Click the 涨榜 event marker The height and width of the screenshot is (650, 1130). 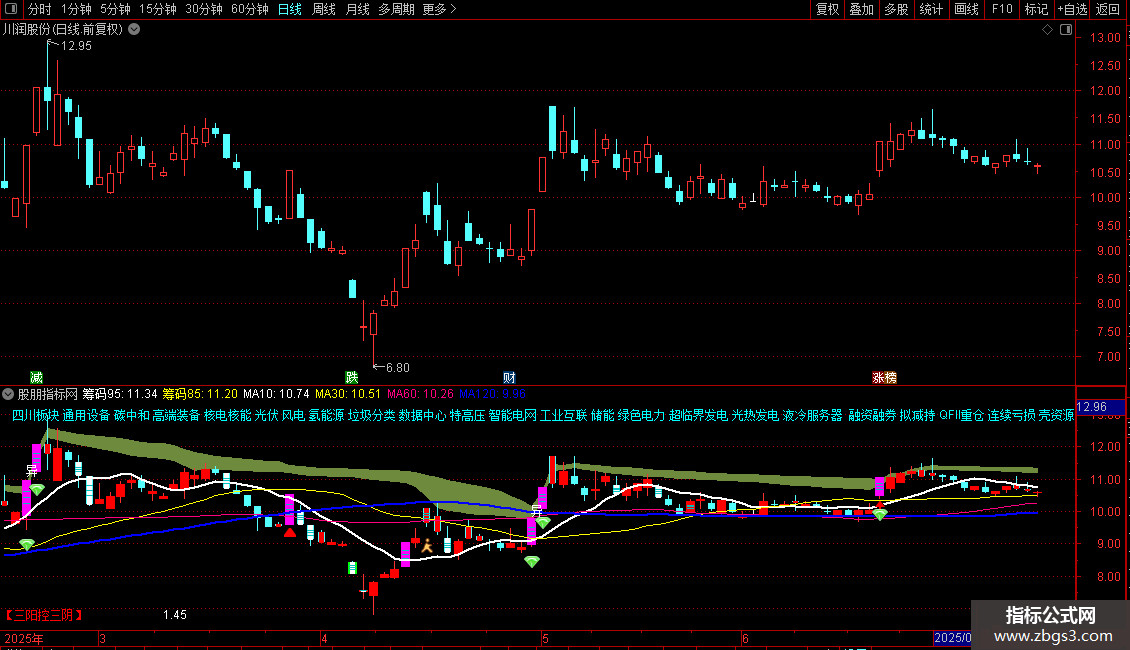tap(884, 378)
